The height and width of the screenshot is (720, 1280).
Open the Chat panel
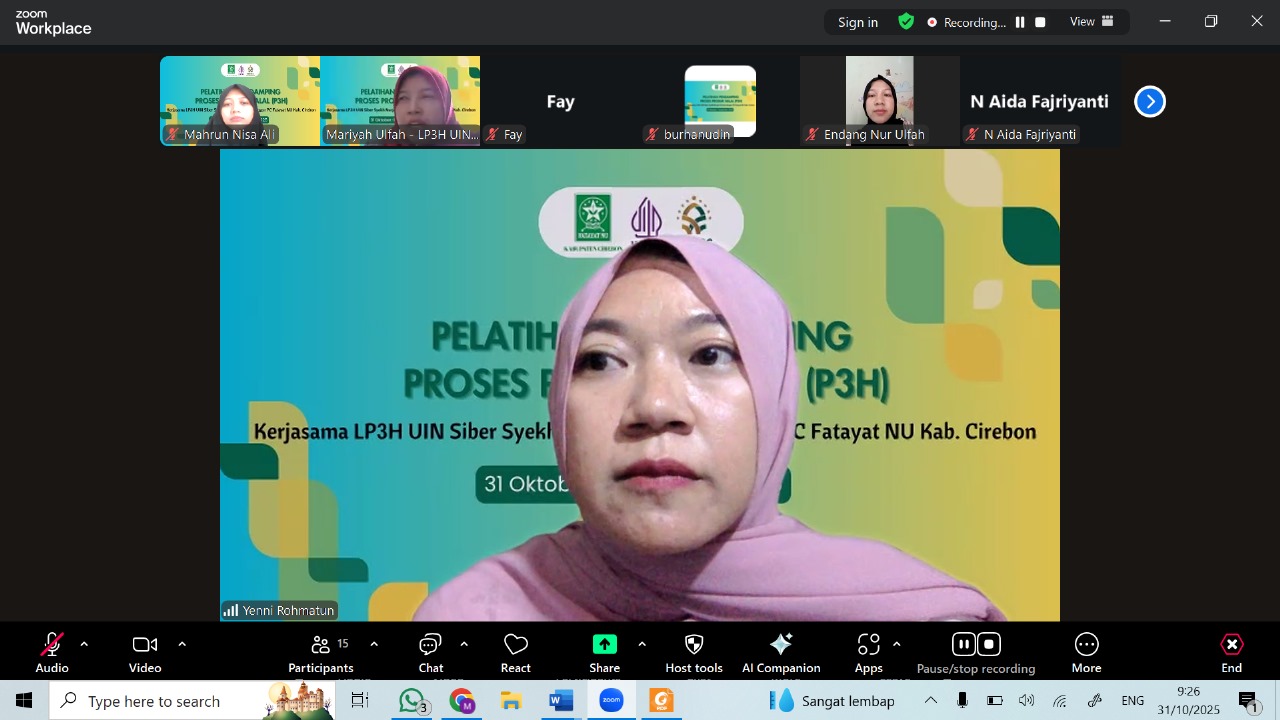pos(431,653)
